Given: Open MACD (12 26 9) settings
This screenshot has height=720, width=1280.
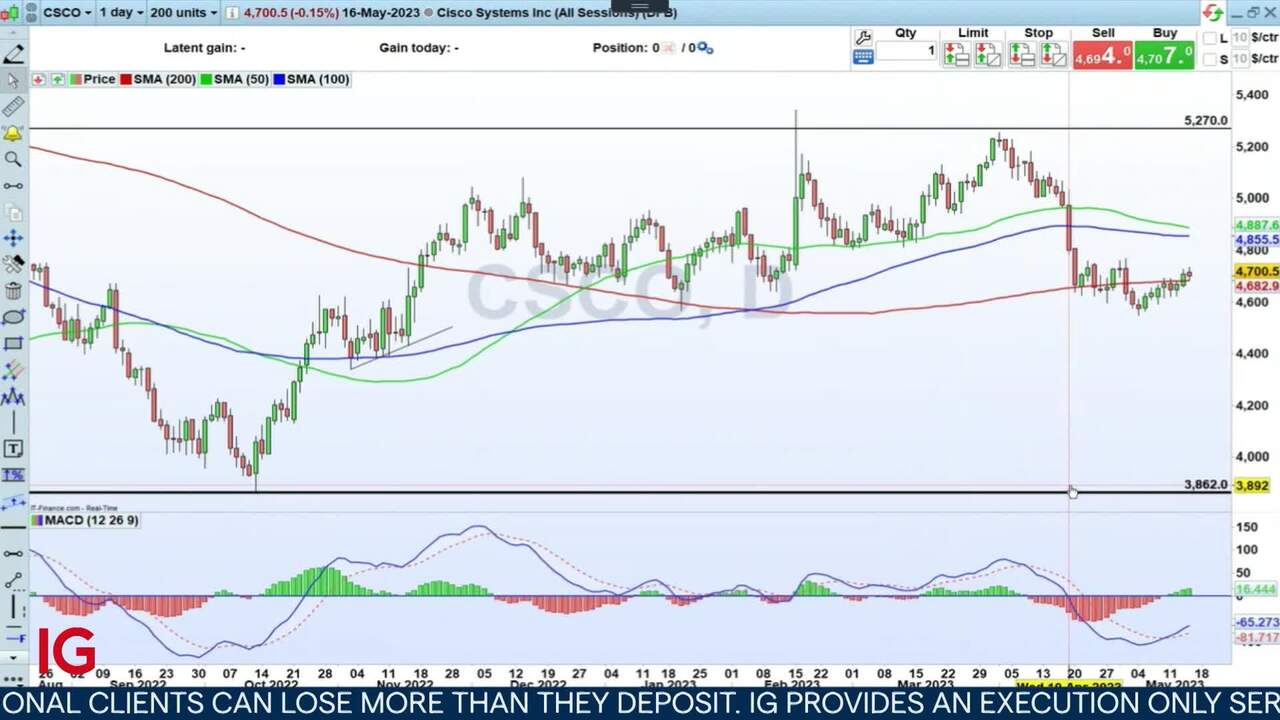Looking at the screenshot, I should coord(85,520).
